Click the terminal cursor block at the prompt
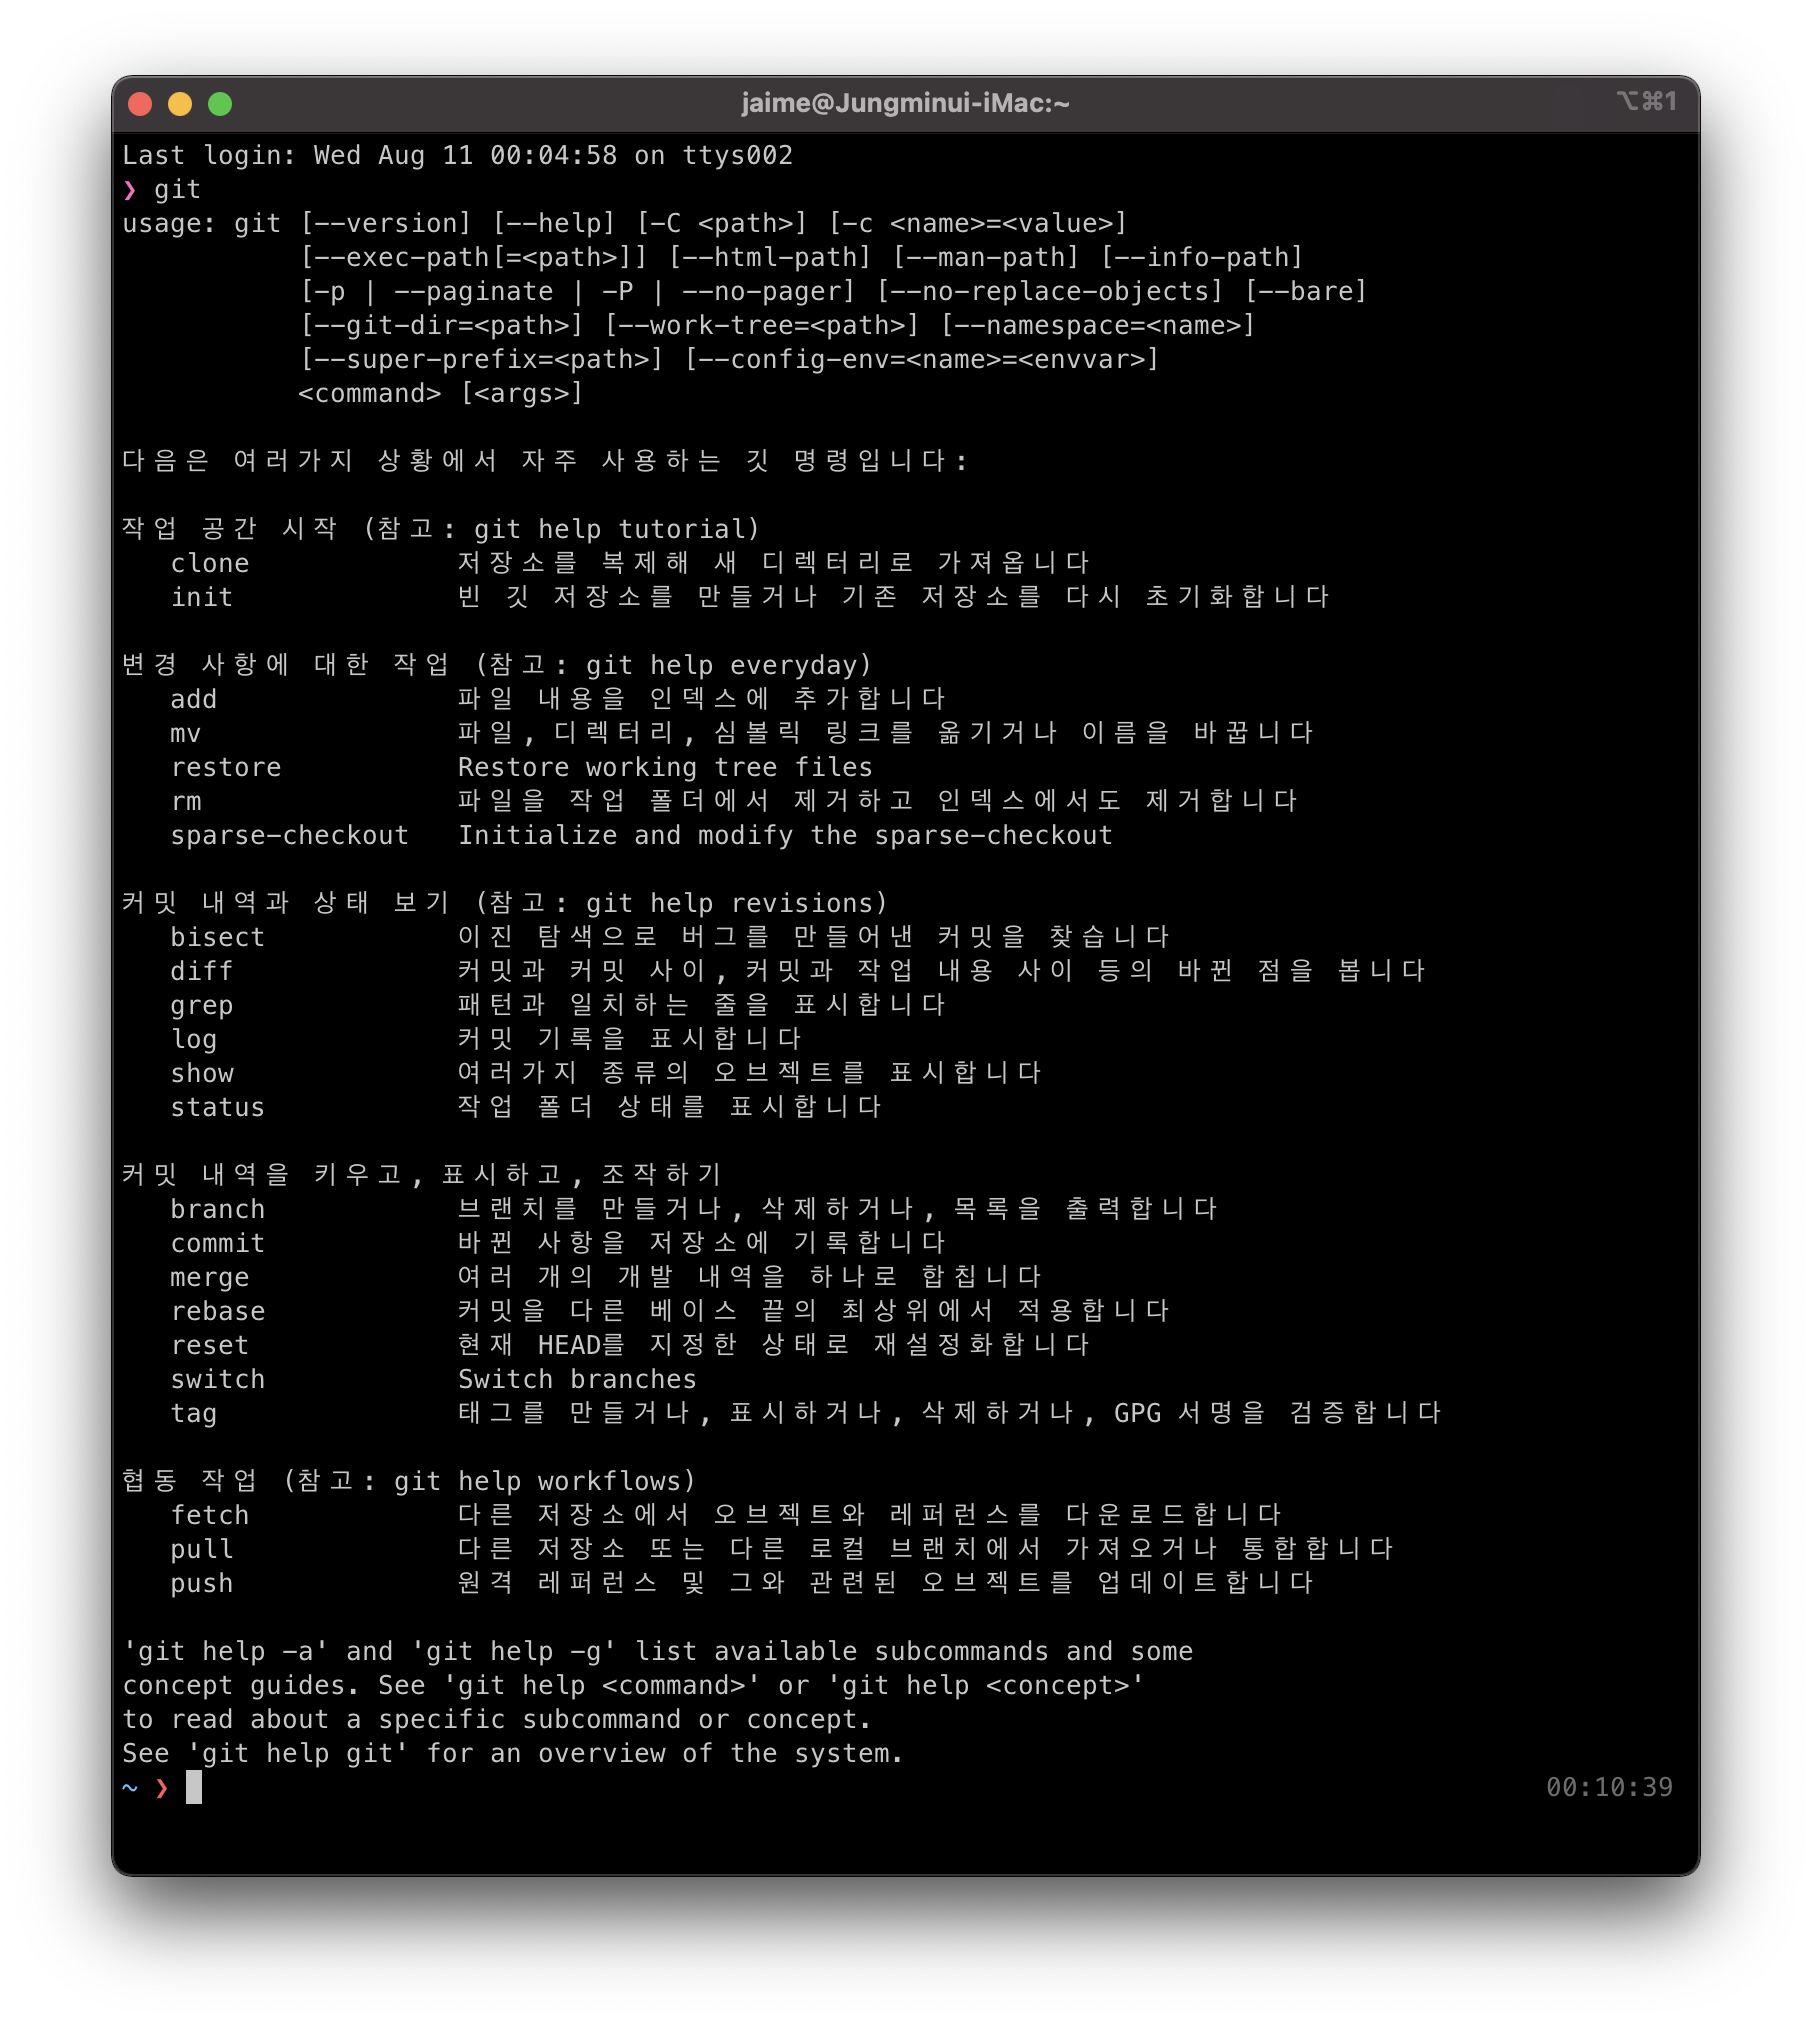This screenshot has height=2024, width=1812. point(194,1788)
